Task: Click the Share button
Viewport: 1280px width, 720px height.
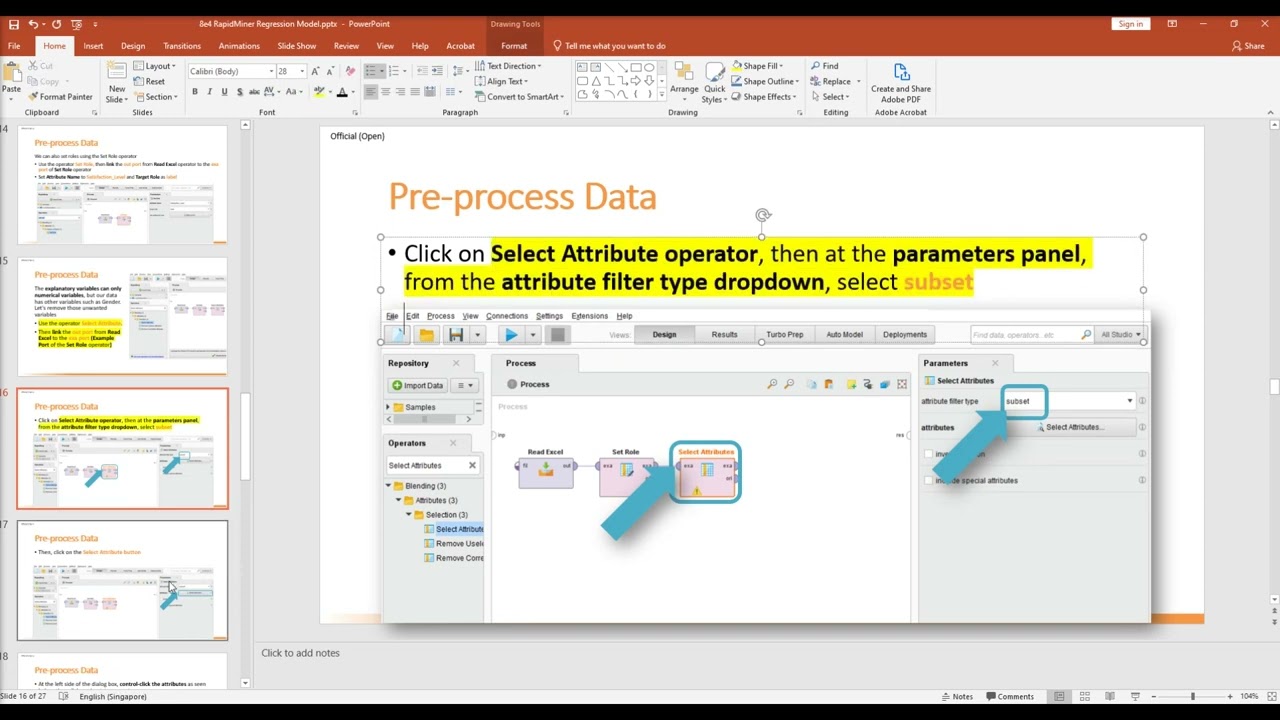Action: tap(1248, 46)
